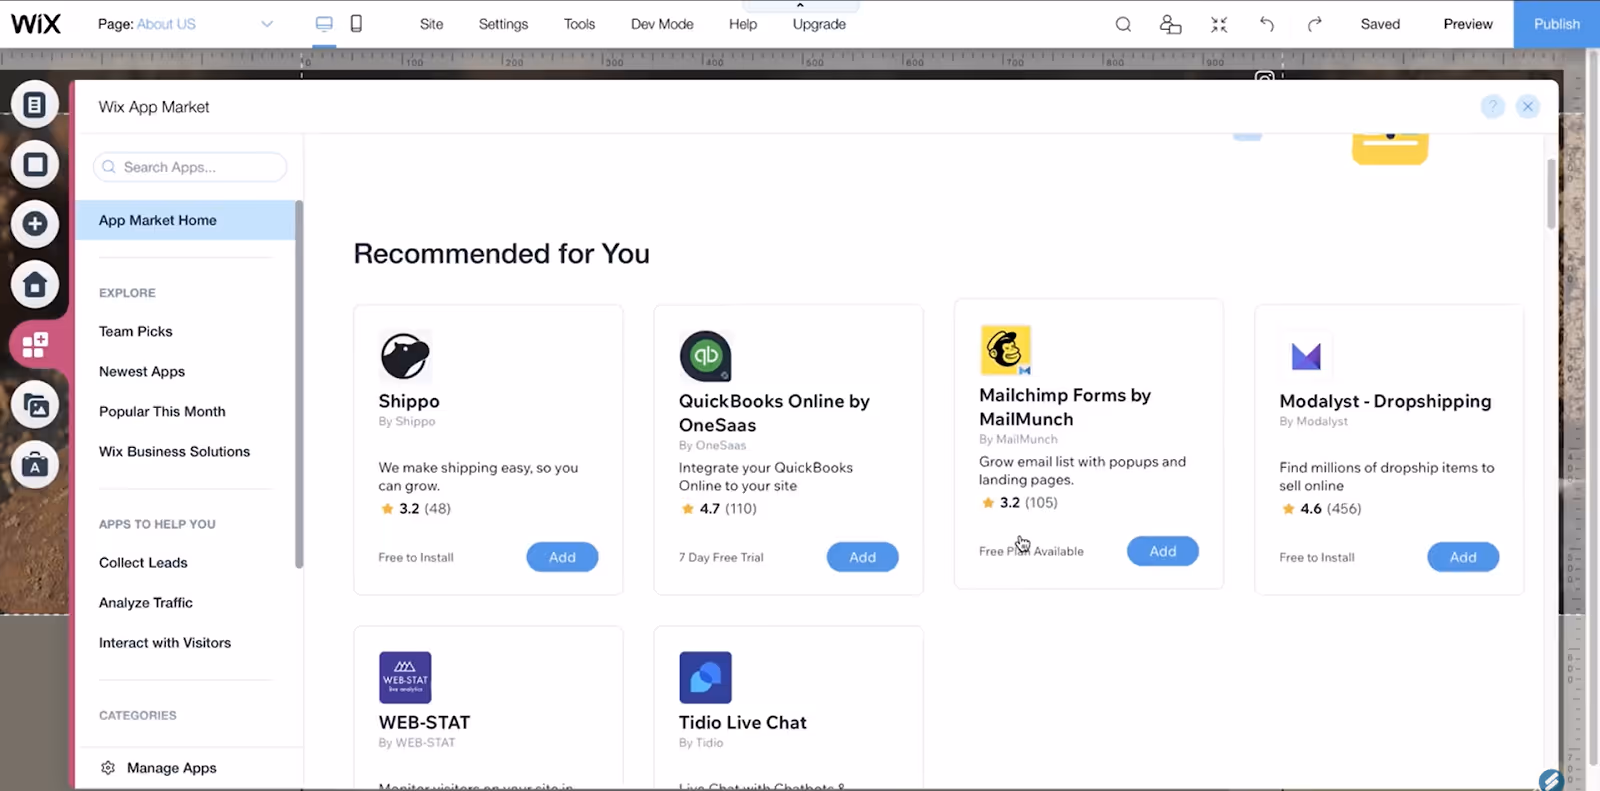Click the search magnifier in top bar
This screenshot has width=1600, height=791.
coord(1123,24)
